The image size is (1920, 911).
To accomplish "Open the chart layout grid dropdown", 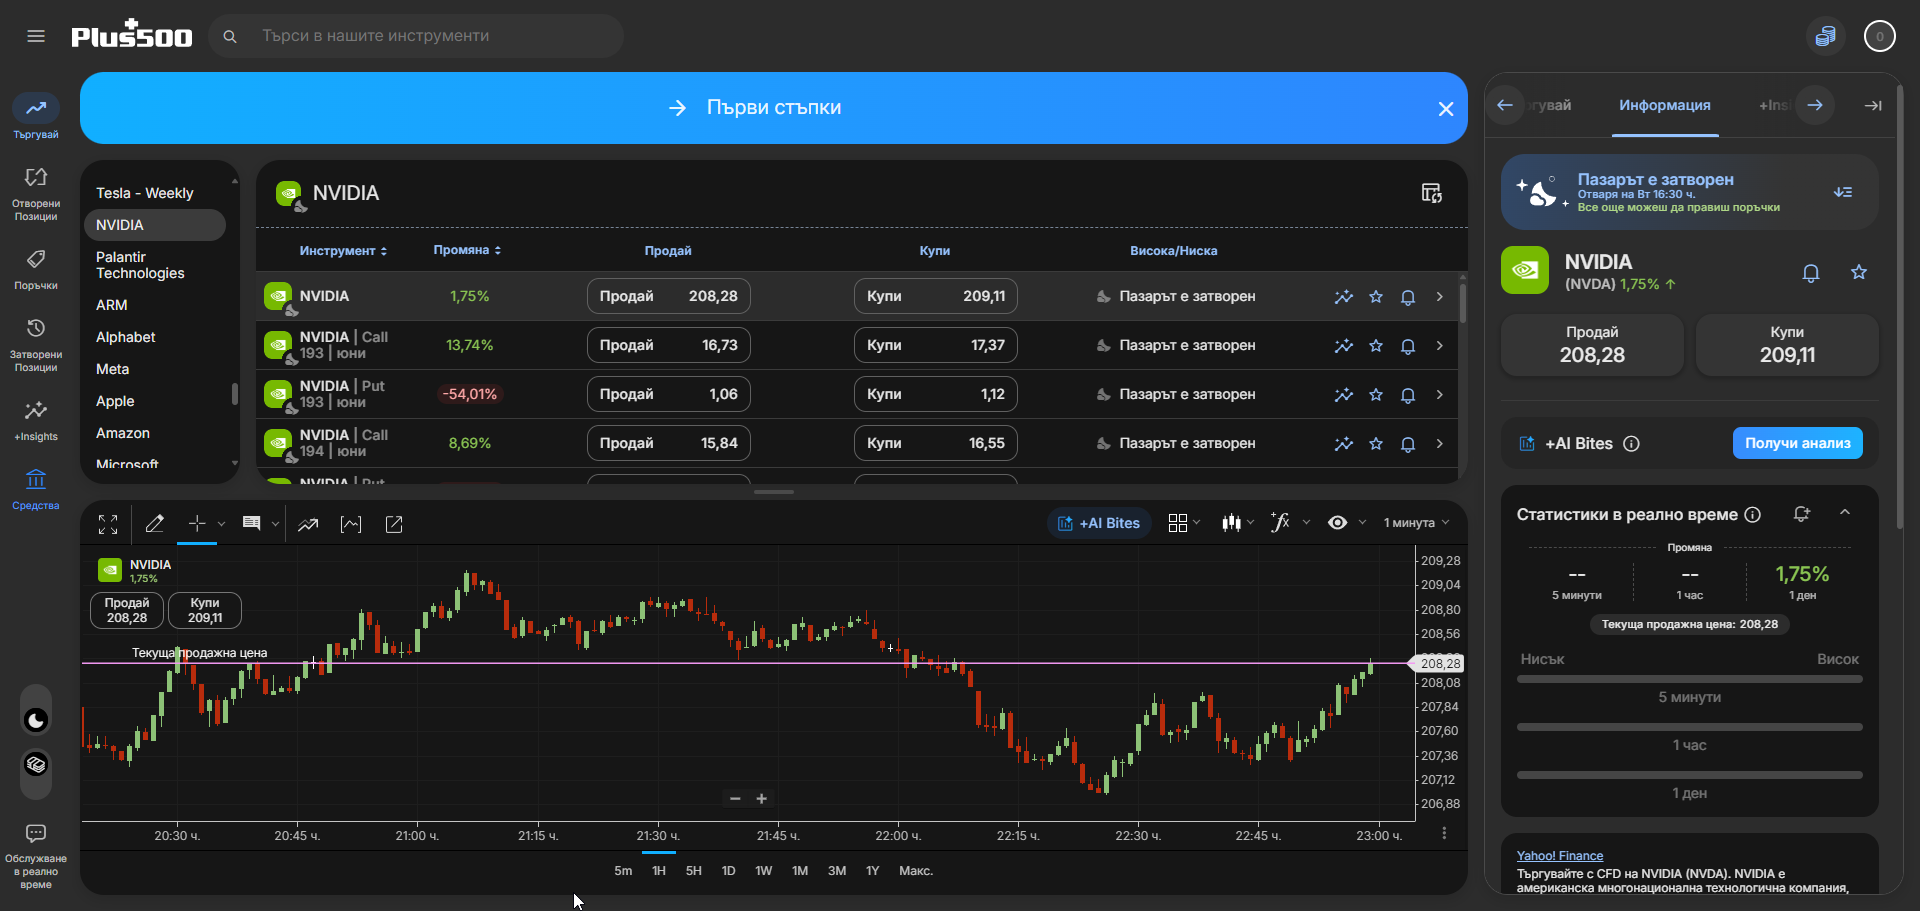I will pyautogui.click(x=1184, y=523).
